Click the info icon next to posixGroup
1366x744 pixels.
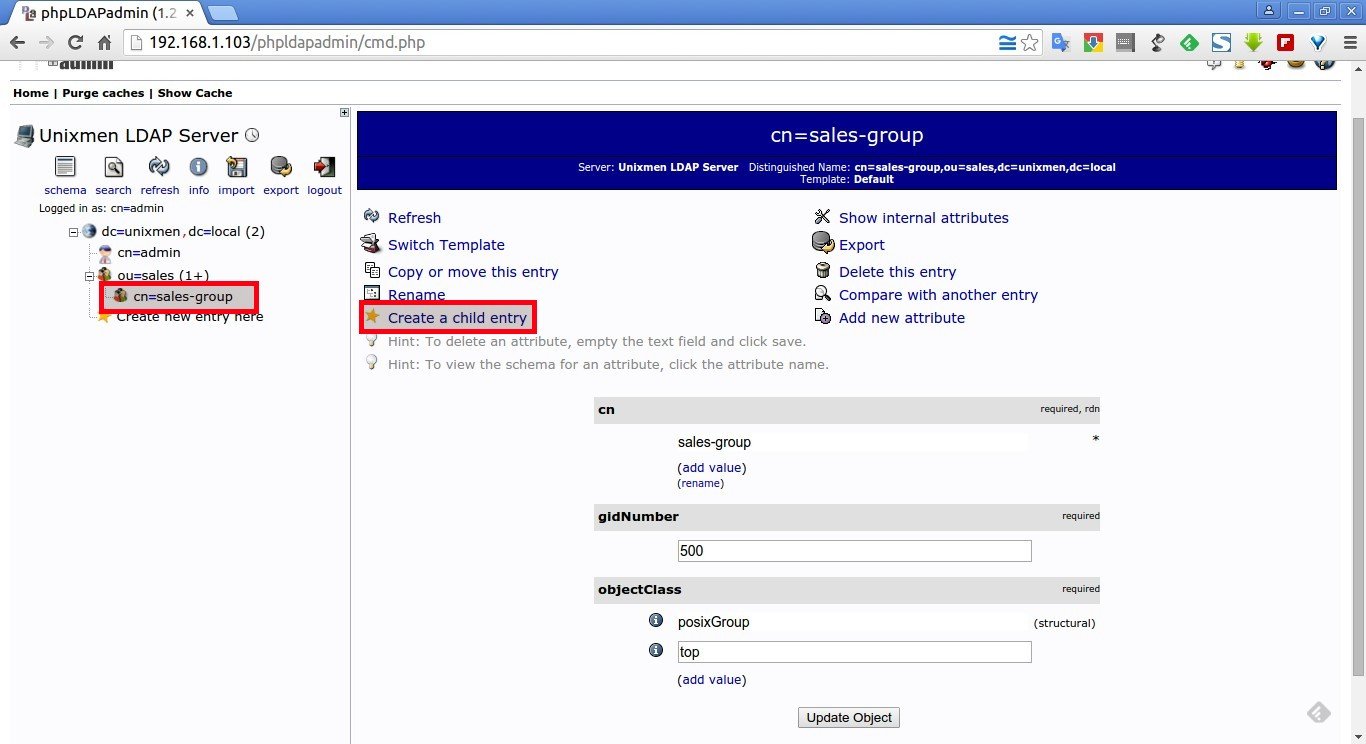pos(656,621)
